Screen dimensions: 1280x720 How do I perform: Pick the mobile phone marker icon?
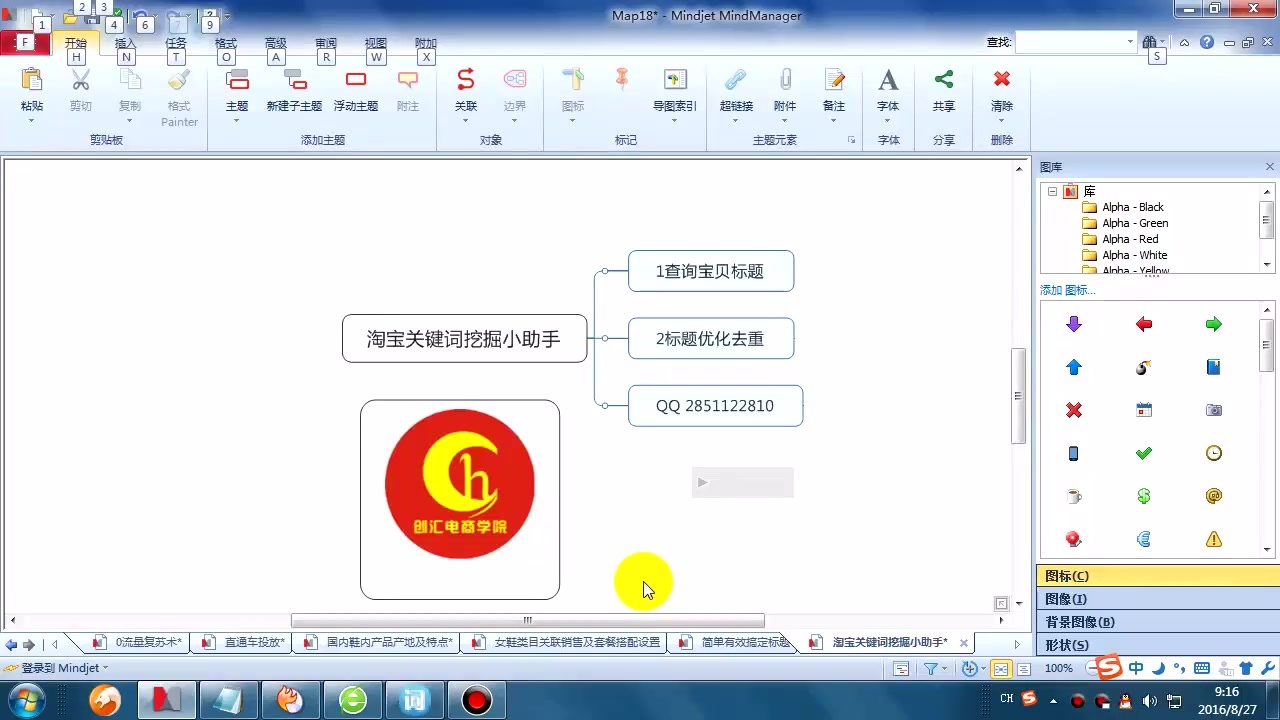click(x=1074, y=453)
